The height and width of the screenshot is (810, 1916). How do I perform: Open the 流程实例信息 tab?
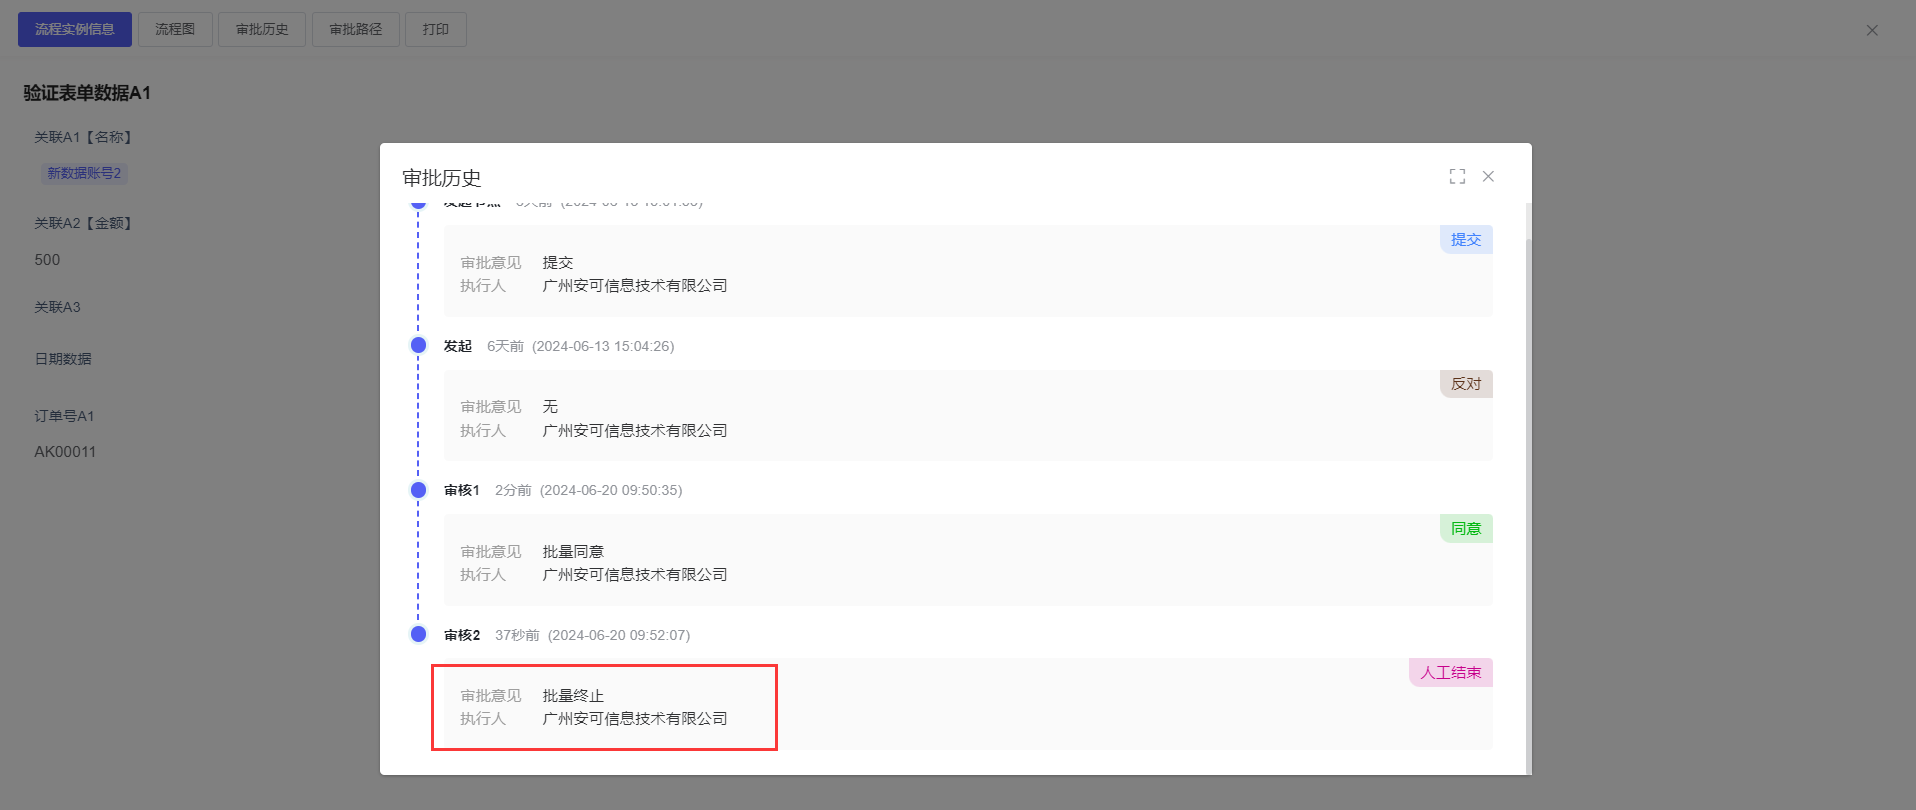tap(75, 29)
